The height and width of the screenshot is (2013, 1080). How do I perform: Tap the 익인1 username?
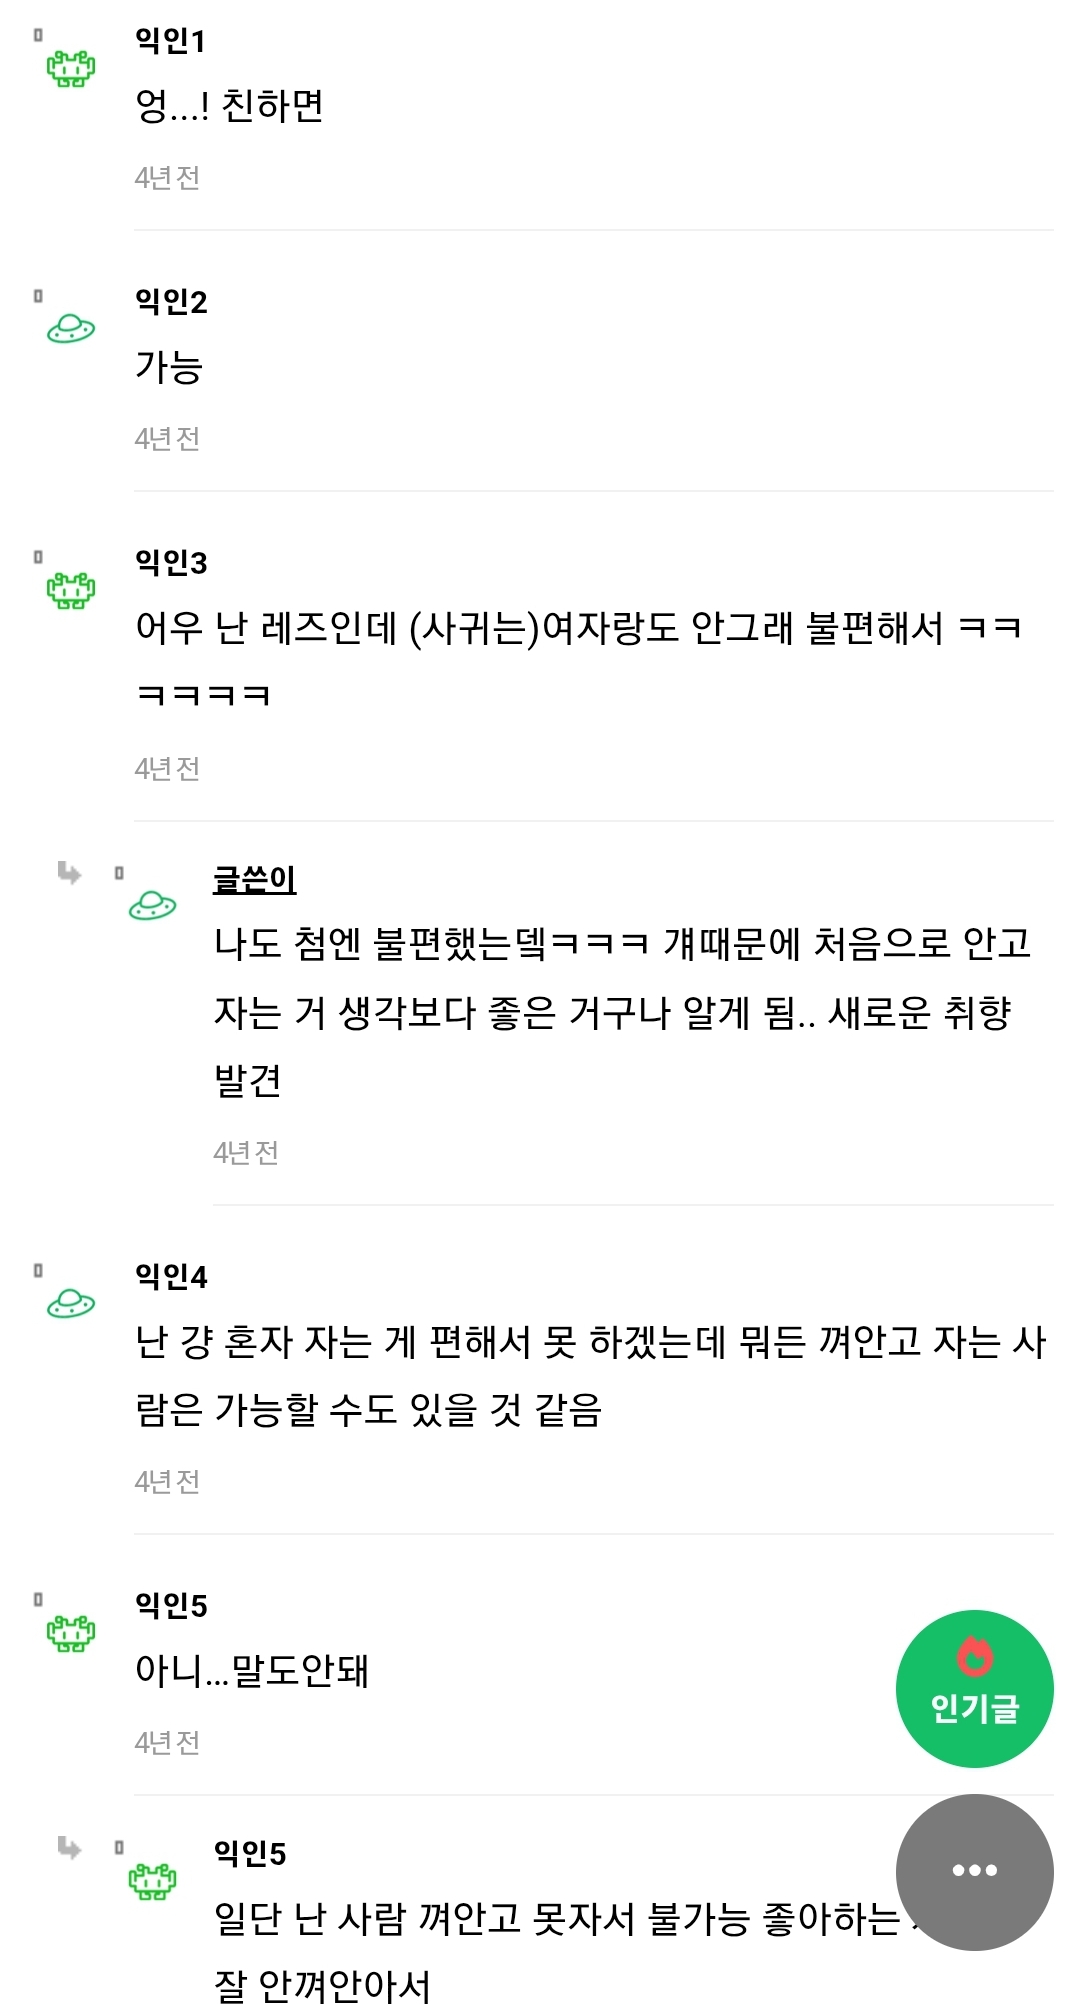coord(170,41)
